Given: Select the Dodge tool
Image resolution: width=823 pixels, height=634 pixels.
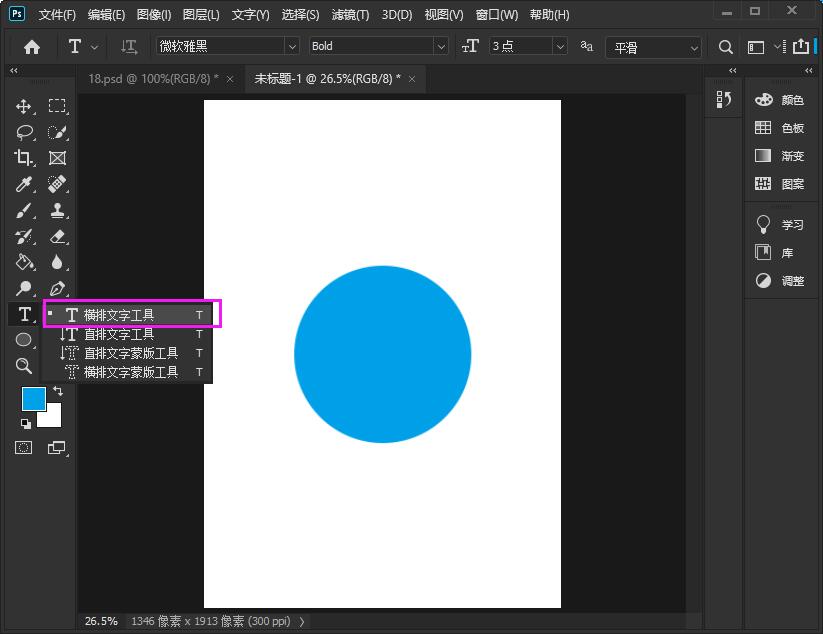Looking at the screenshot, I should pyautogui.click(x=24, y=288).
